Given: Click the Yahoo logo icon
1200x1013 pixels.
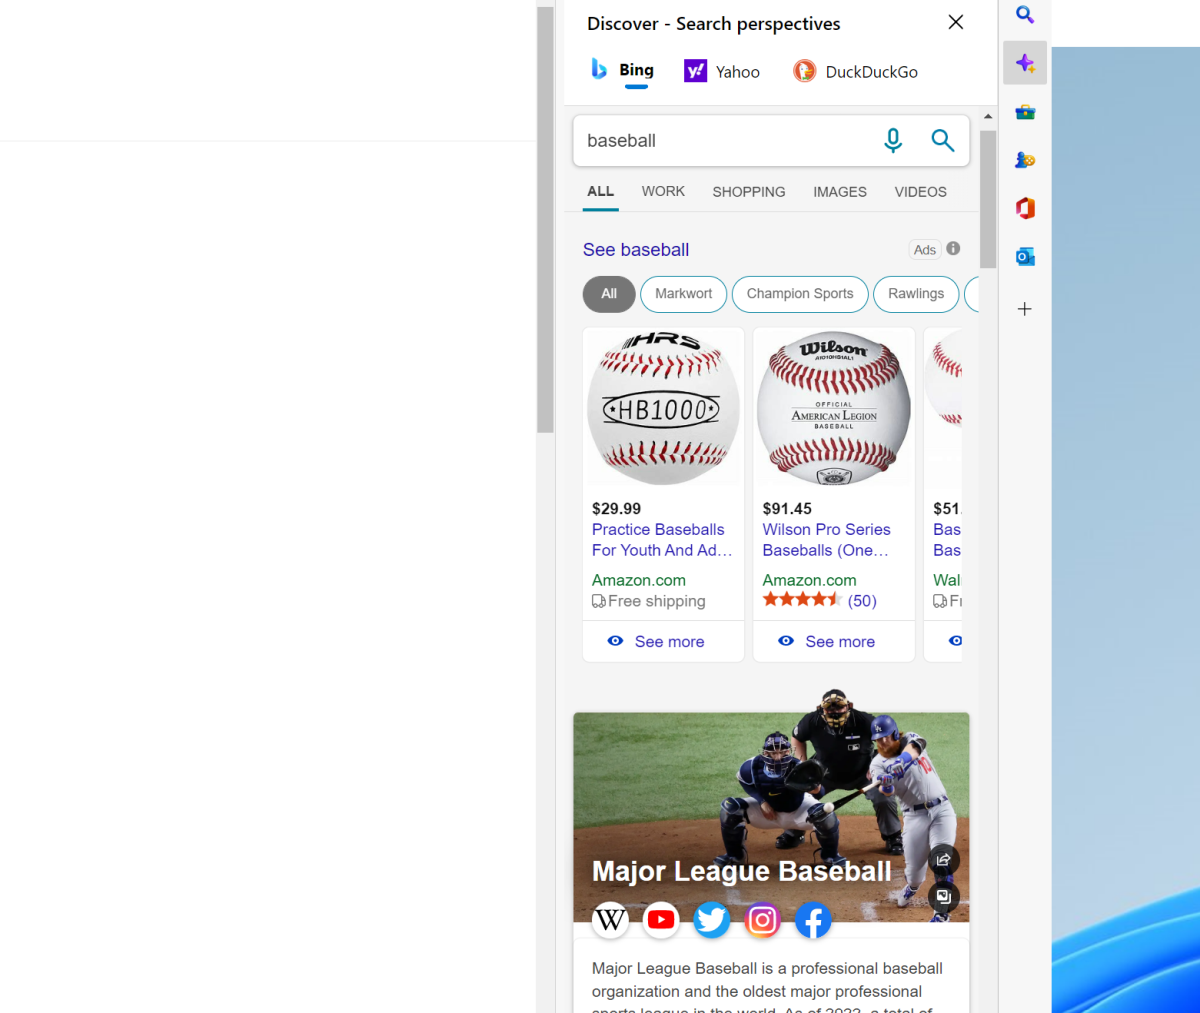Looking at the screenshot, I should click(x=695, y=71).
